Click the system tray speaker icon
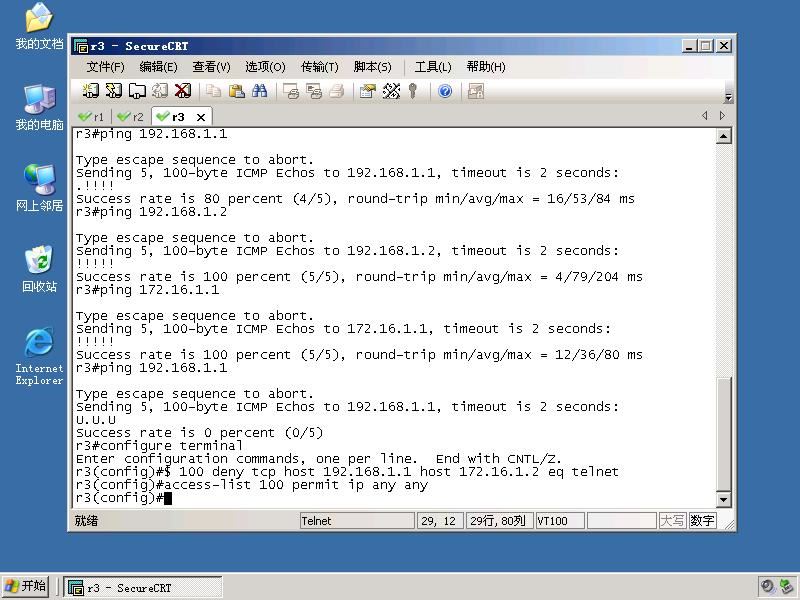The width and height of the screenshot is (800, 600). point(766,587)
